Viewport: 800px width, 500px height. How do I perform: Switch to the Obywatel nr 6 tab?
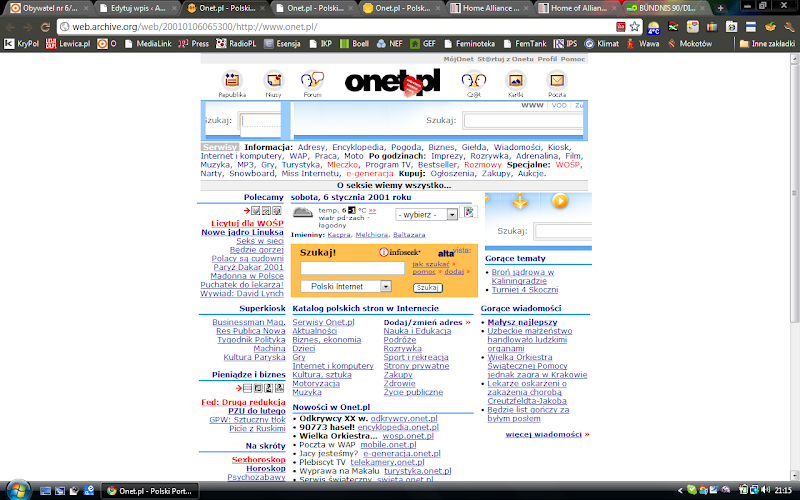coord(50,8)
